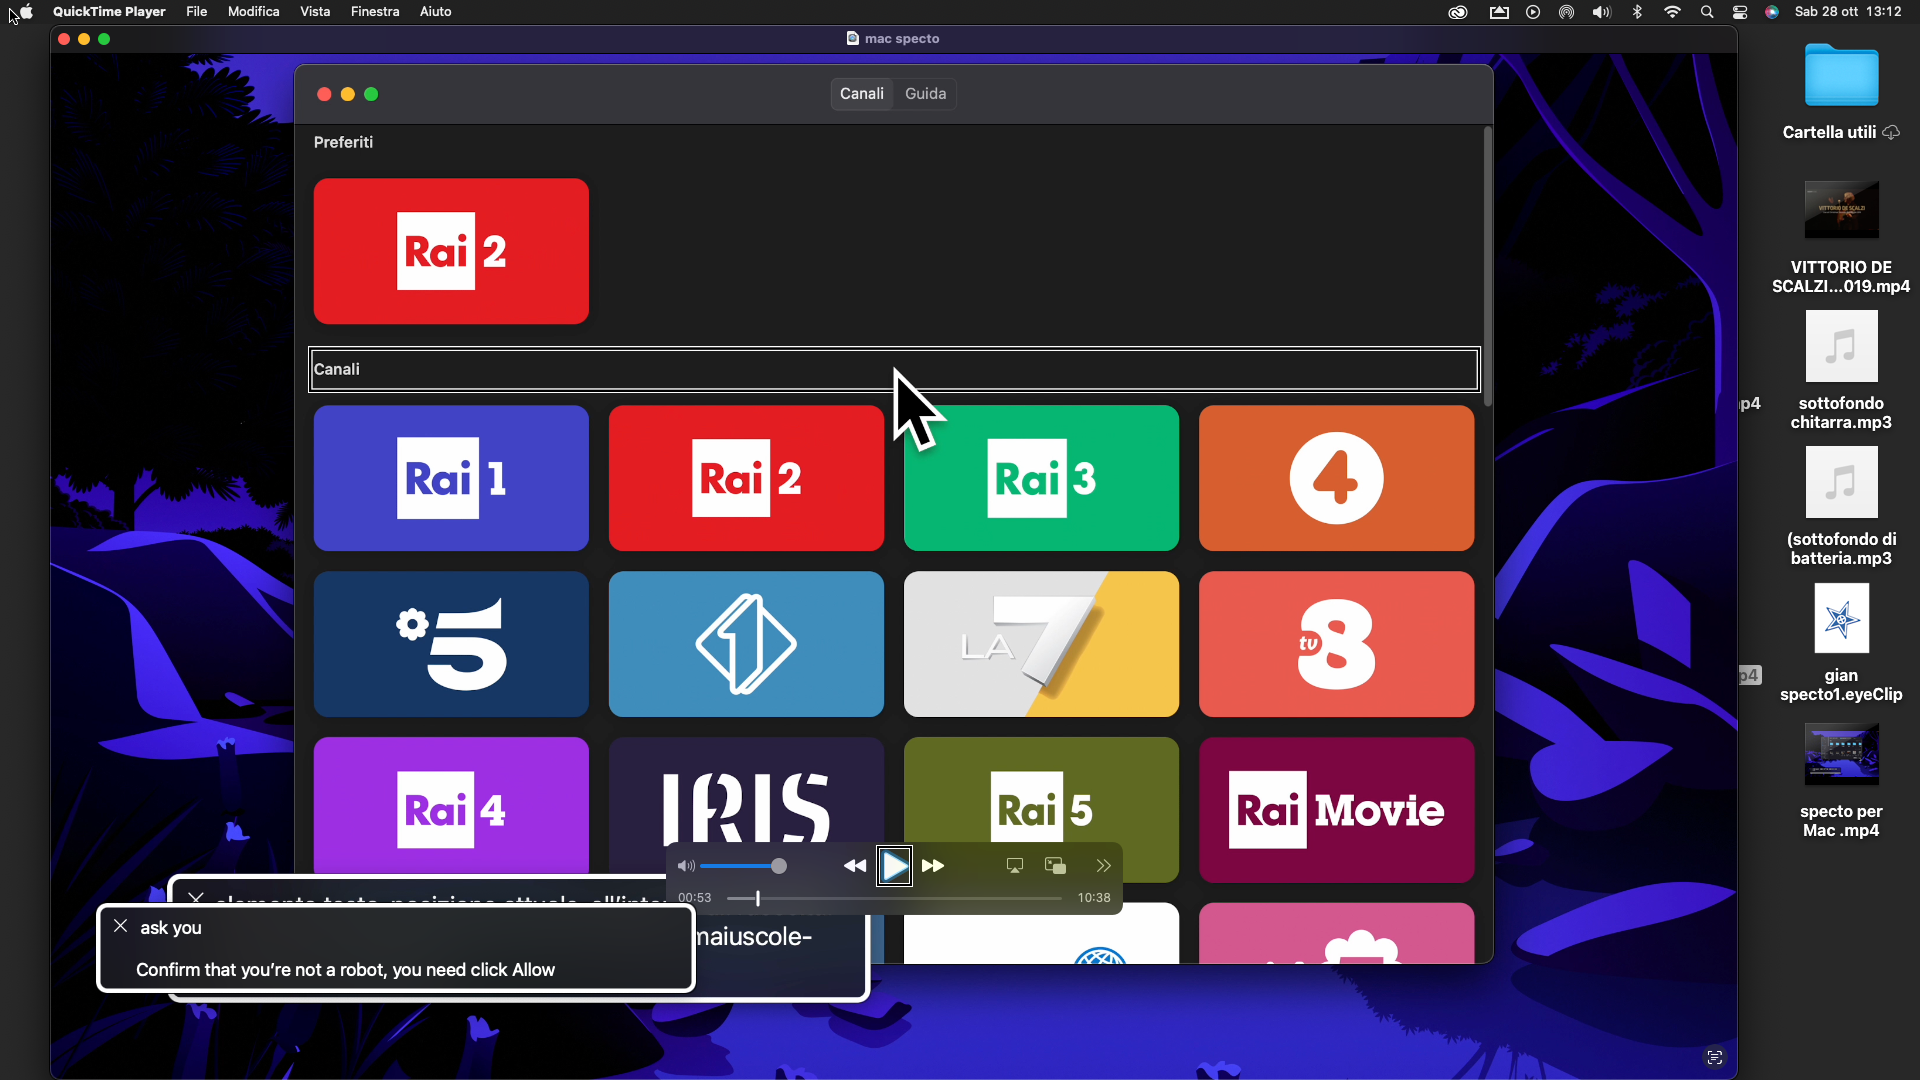Open Wi-Fi menu bar icon
Viewport: 1920px width, 1080px height.
1672,12
